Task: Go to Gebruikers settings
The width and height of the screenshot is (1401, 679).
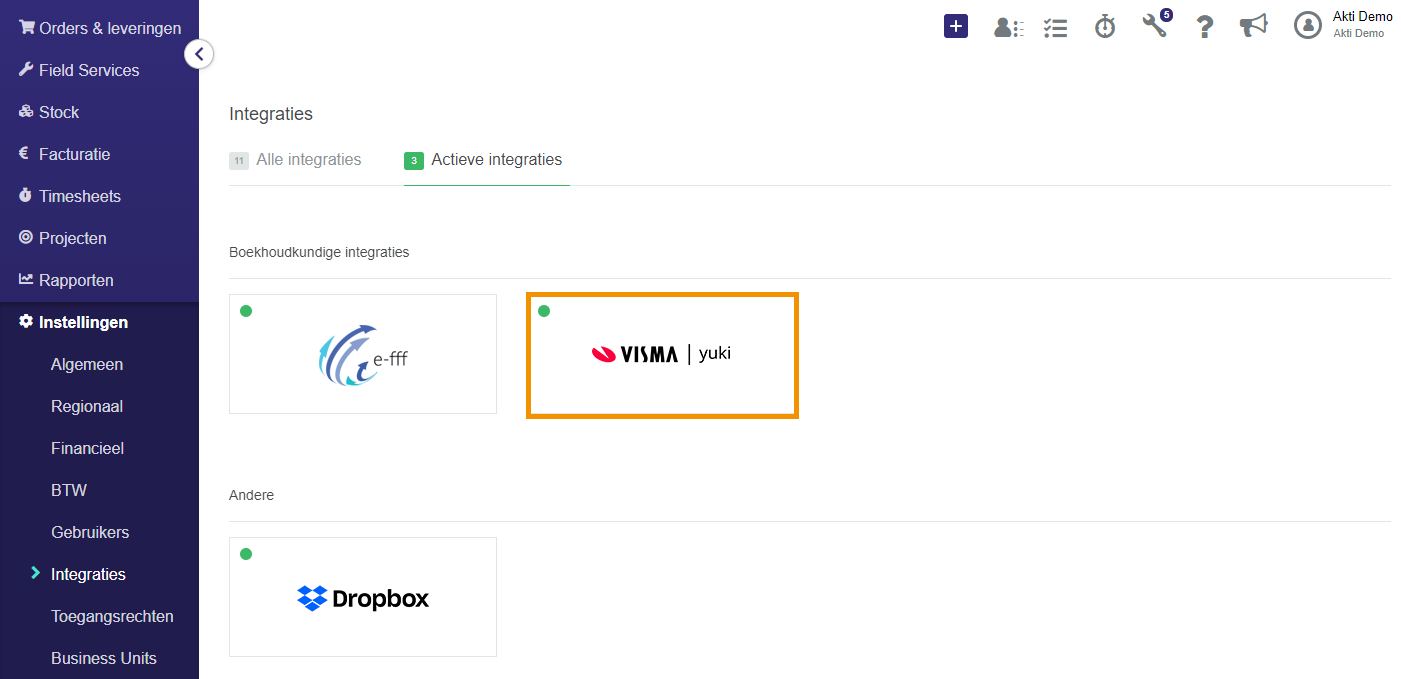Action: point(90,532)
